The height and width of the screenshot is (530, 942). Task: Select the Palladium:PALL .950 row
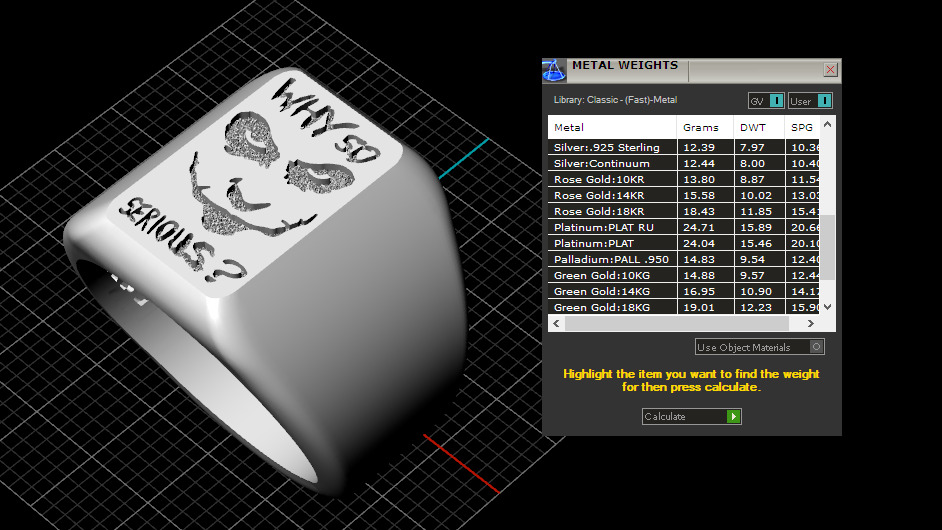(x=684, y=260)
